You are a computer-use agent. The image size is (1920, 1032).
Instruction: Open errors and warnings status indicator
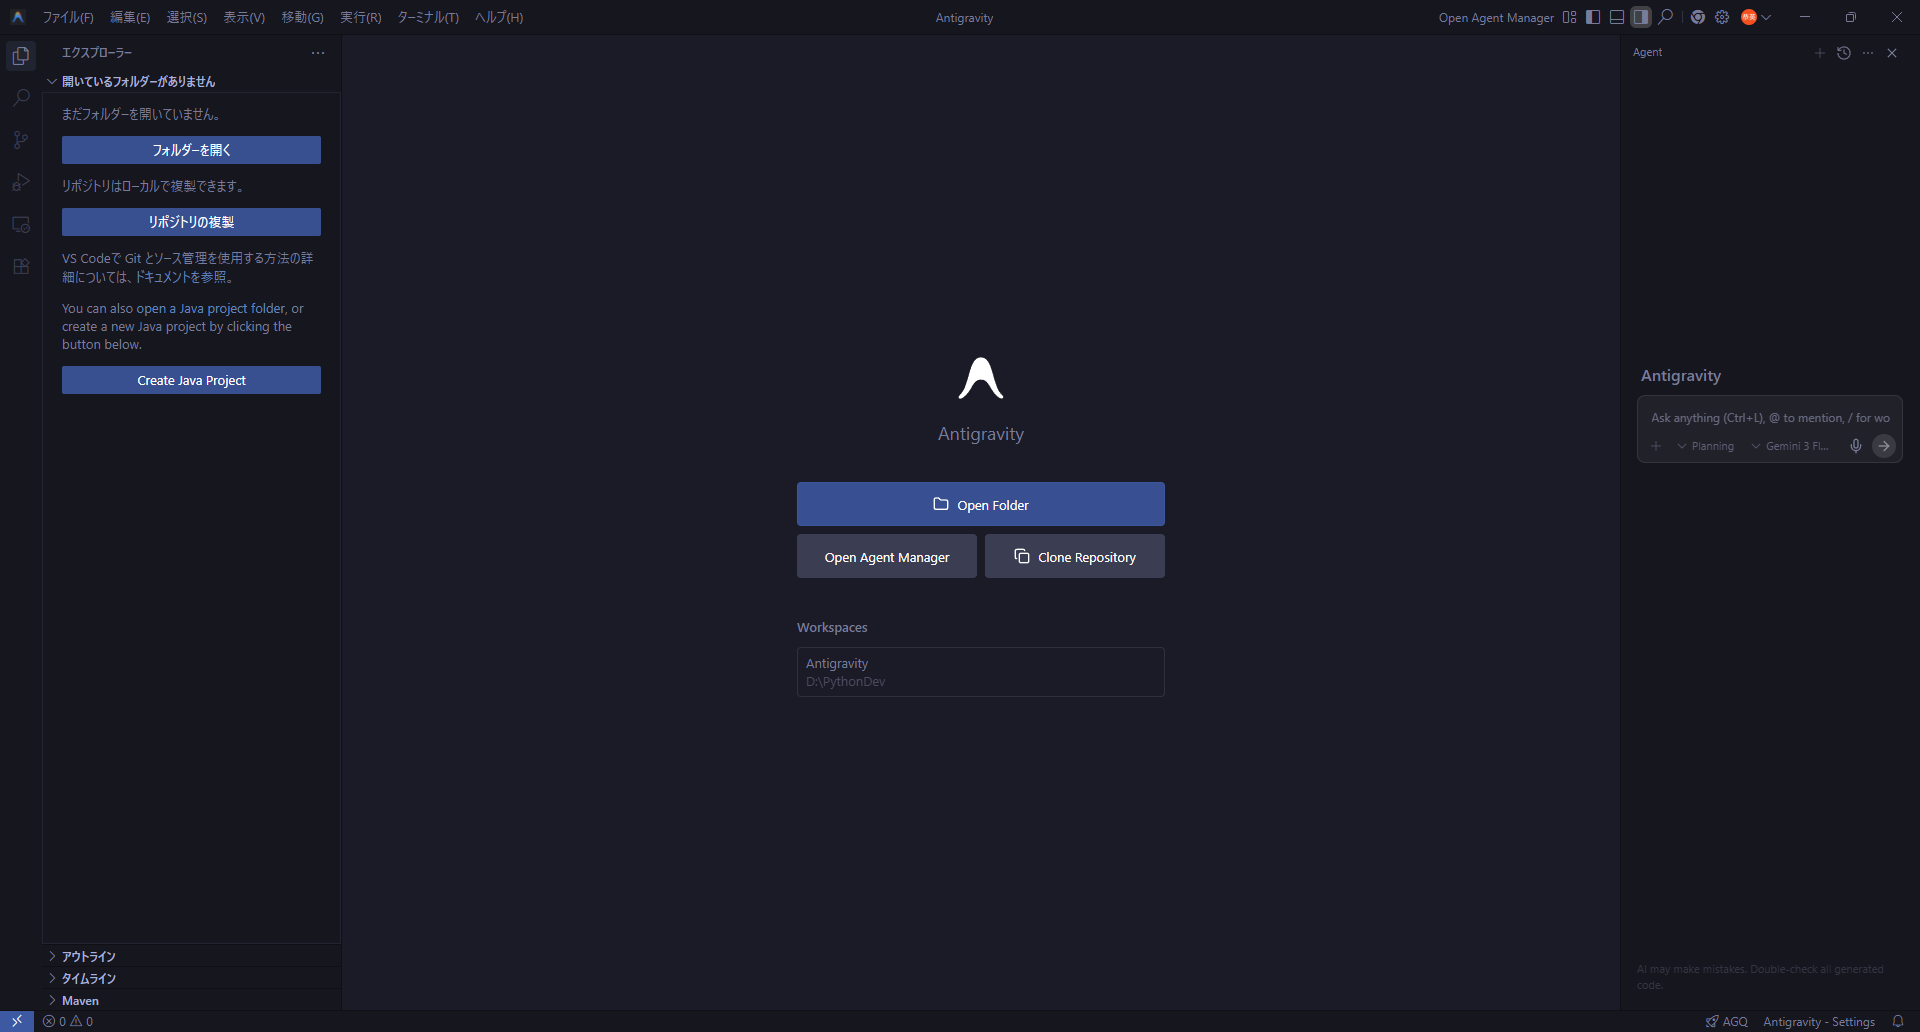pyautogui.click(x=68, y=1021)
